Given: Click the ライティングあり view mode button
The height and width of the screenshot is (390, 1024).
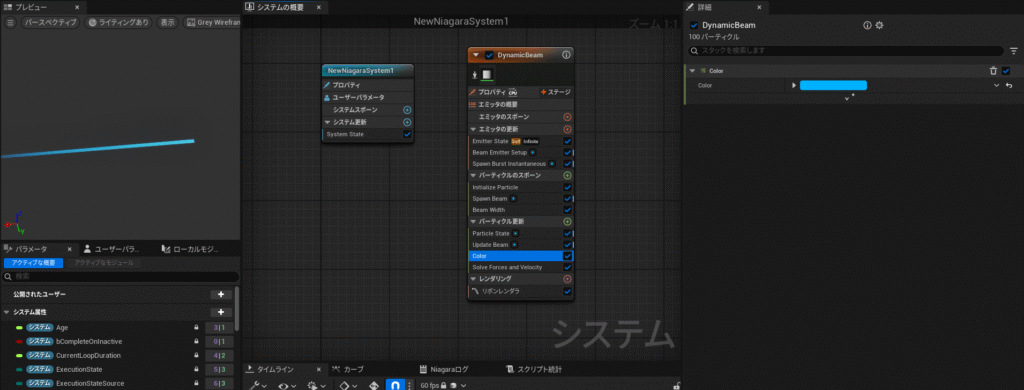Looking at the screenshot, I should coord(118,22).
